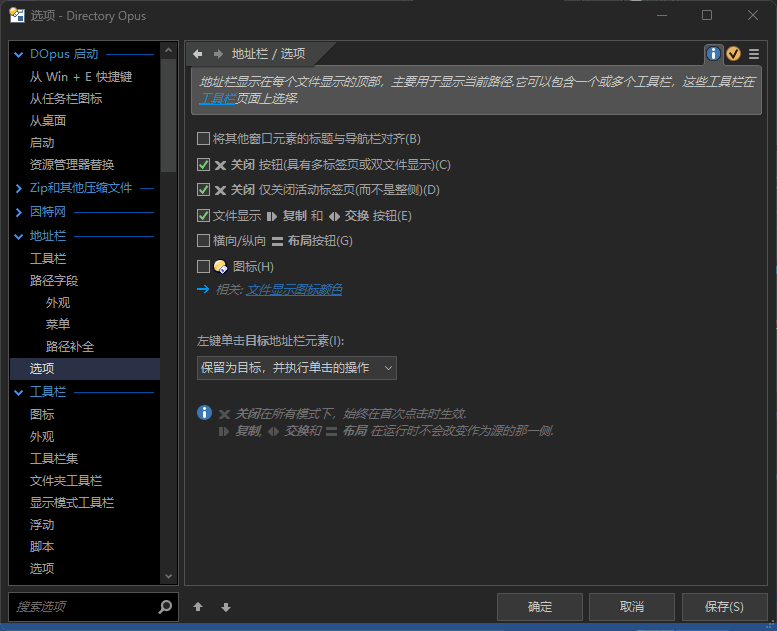Collapse the DOpus 启动 category
Screen dimensions: 777x631
19,54
